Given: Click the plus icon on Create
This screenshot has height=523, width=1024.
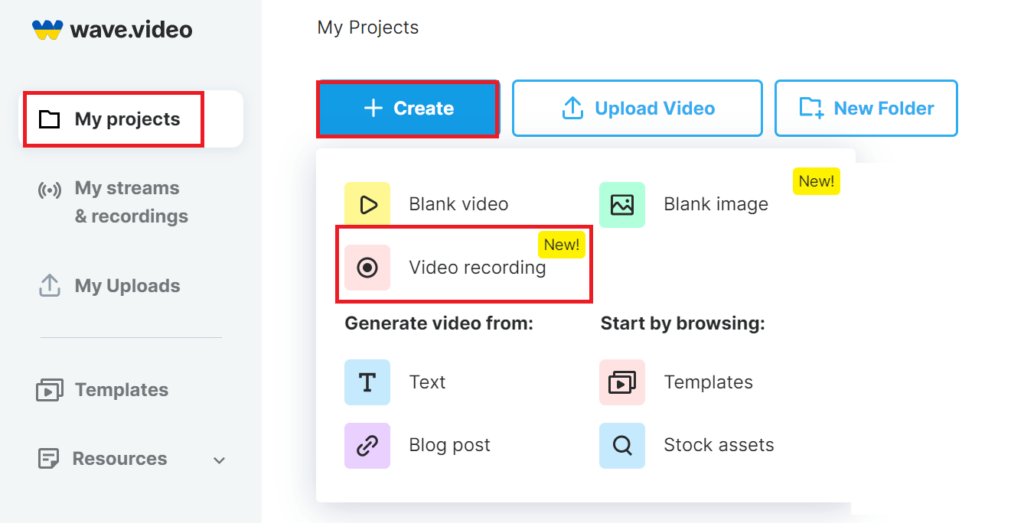Looking at the screenshot, I should [373, 108].
